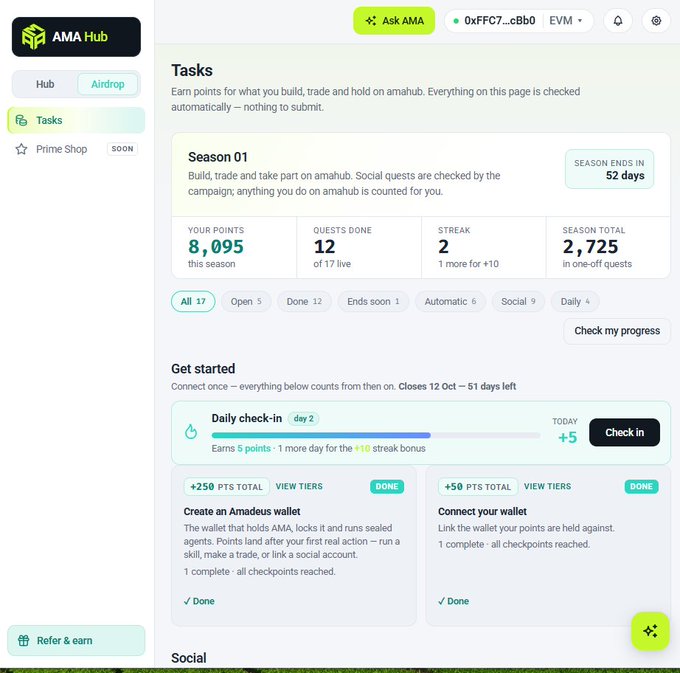680x673 pixels.
Task: Open settings gear icon
Action: tap(656, 20)
